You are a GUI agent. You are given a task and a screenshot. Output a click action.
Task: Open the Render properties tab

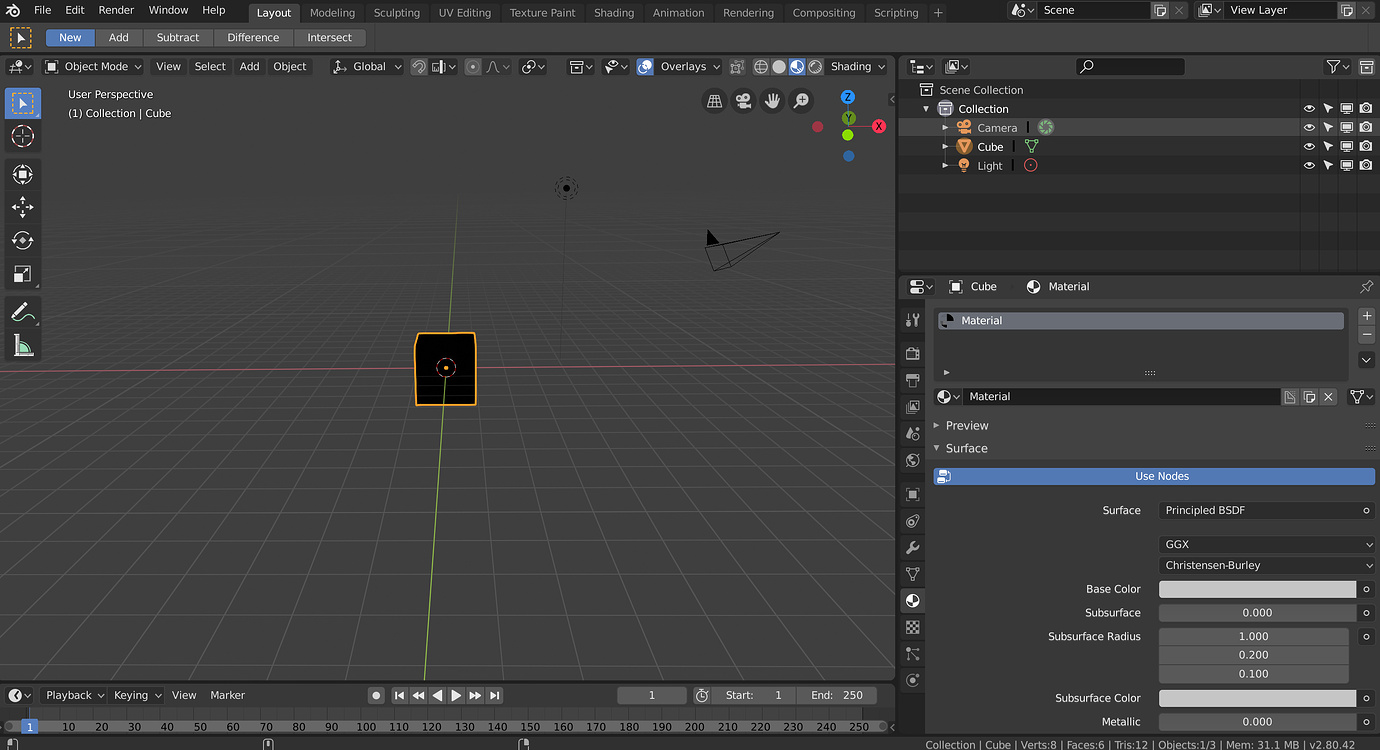click(912, 354)
